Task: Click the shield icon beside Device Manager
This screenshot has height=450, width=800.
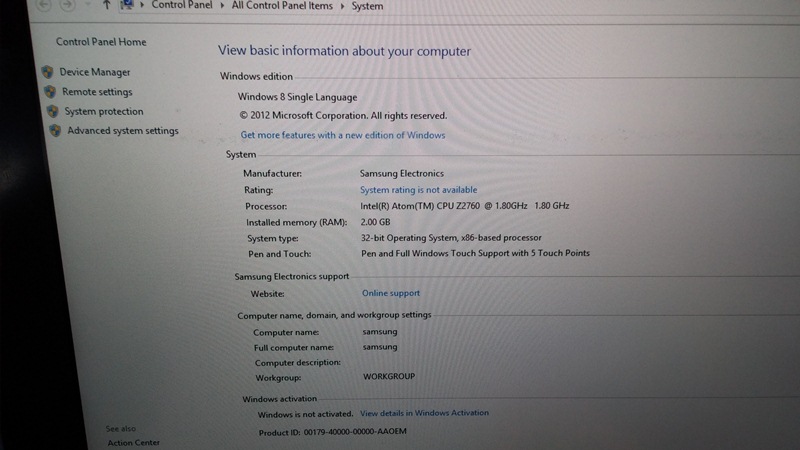Action: [47, 71]
